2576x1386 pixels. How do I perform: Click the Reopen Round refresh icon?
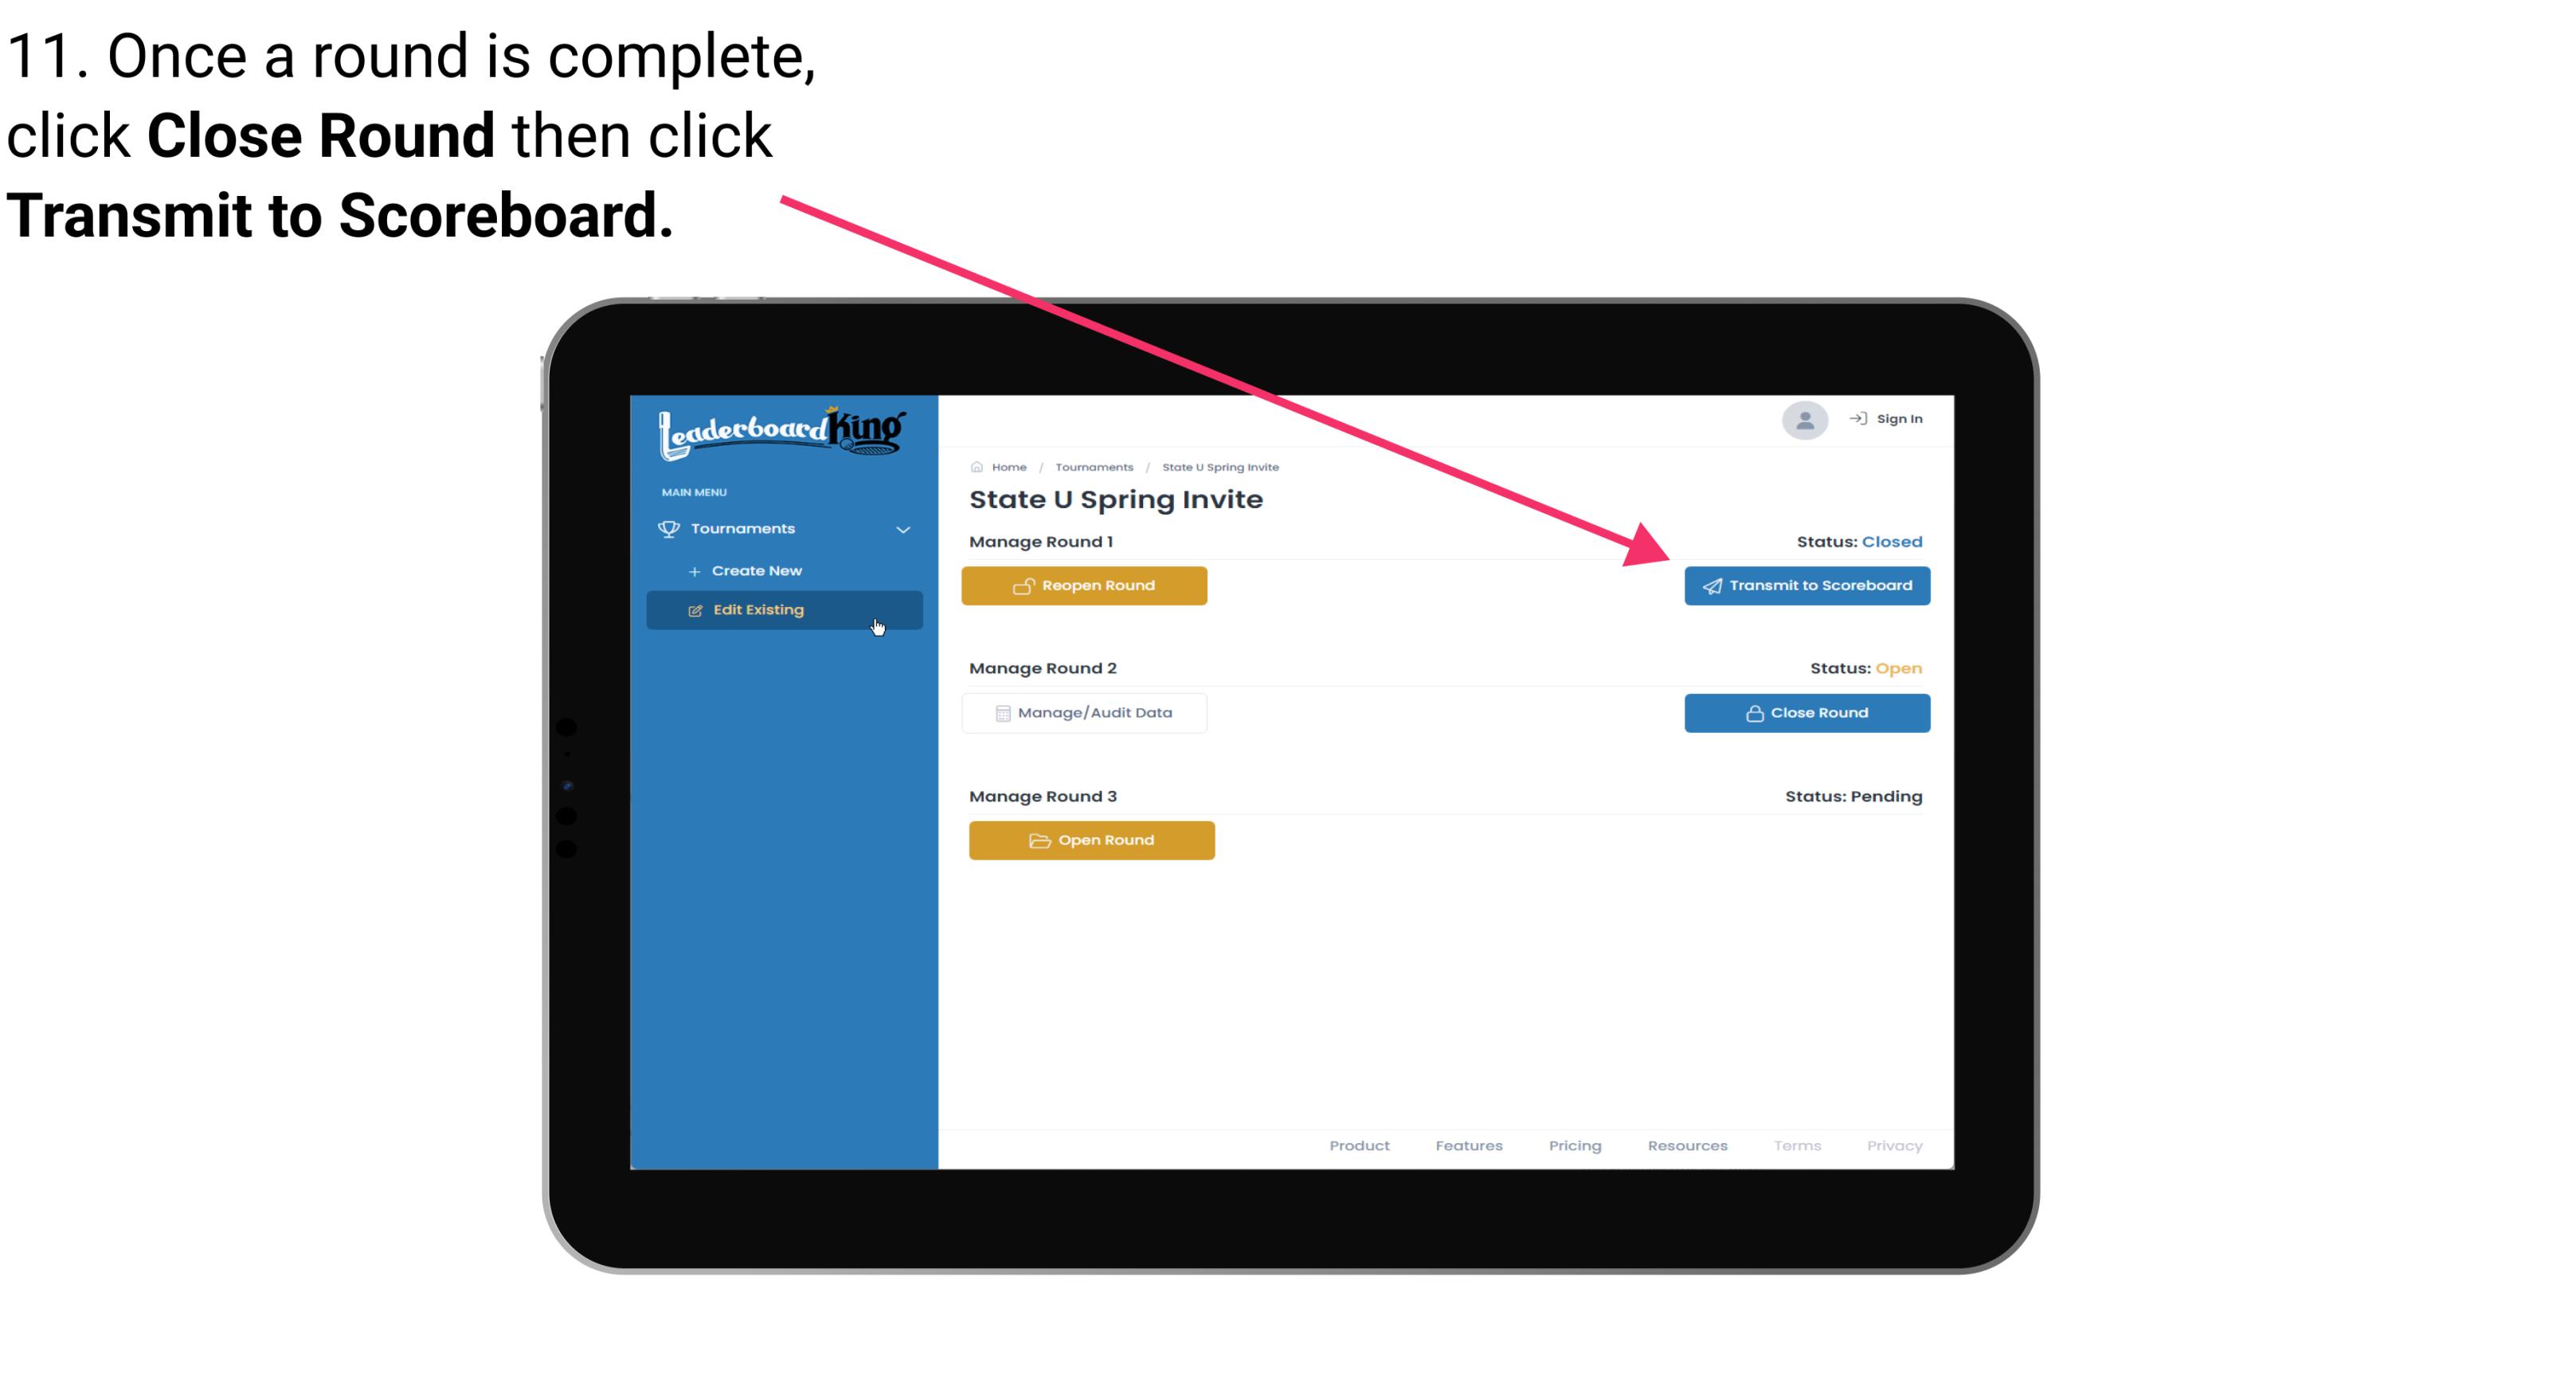1022,585
